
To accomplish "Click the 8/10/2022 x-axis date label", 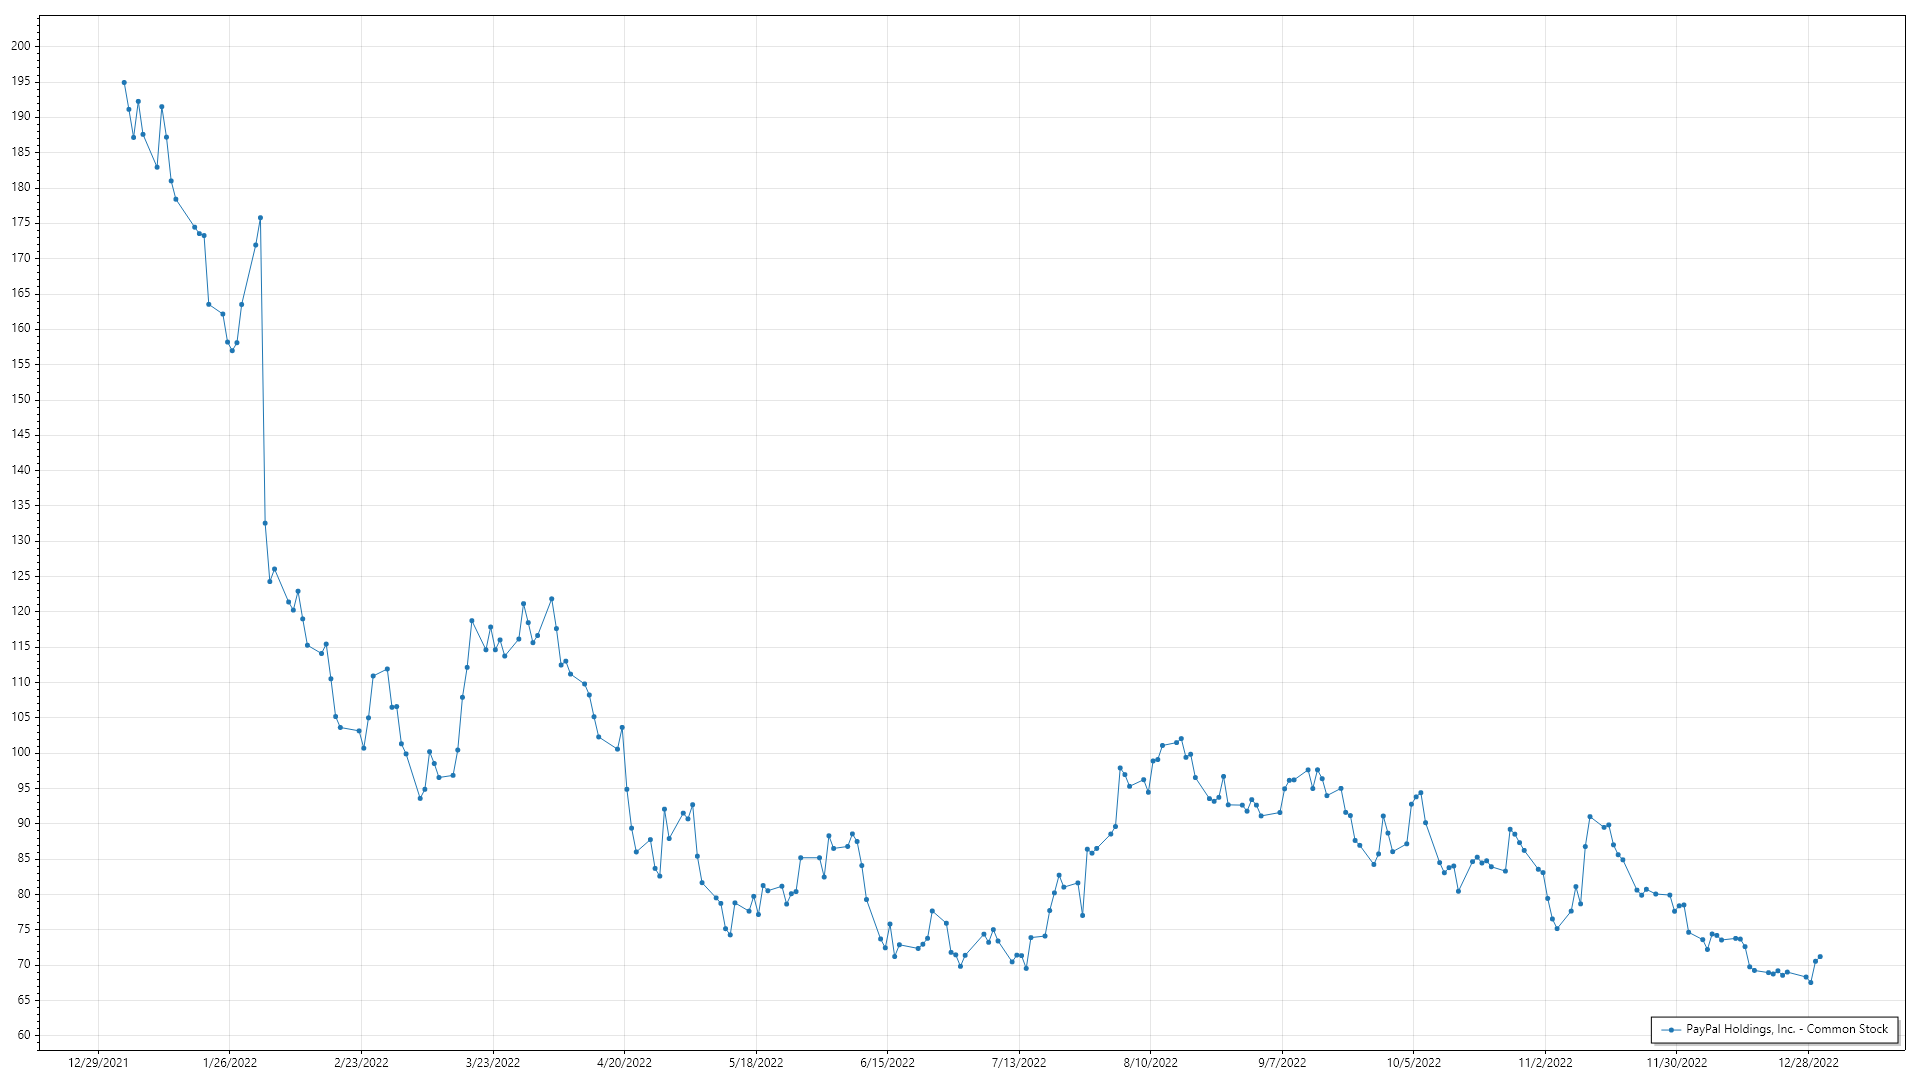I will pos(1150,1062).
